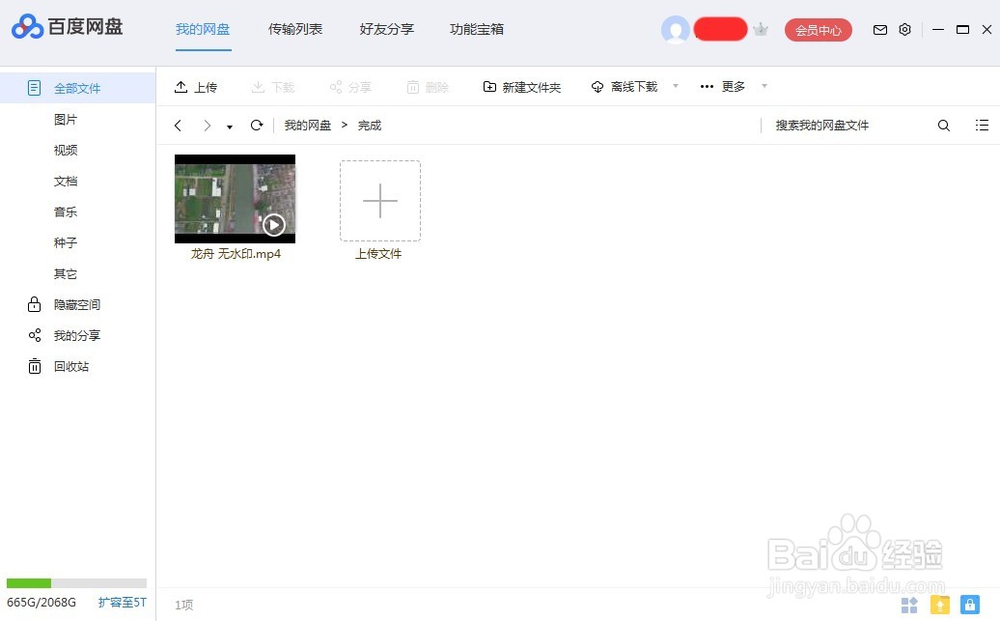The image size is (1000, 621).
Task: Click the 上传文件 plus tile
Action: 380,201
